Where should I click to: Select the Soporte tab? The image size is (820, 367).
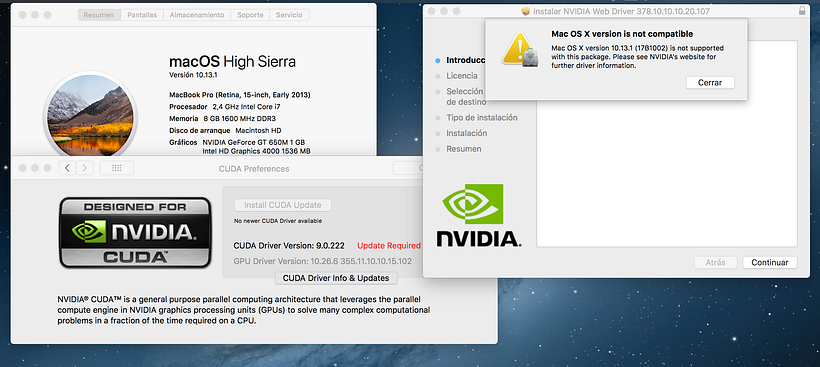pos(250,15)
